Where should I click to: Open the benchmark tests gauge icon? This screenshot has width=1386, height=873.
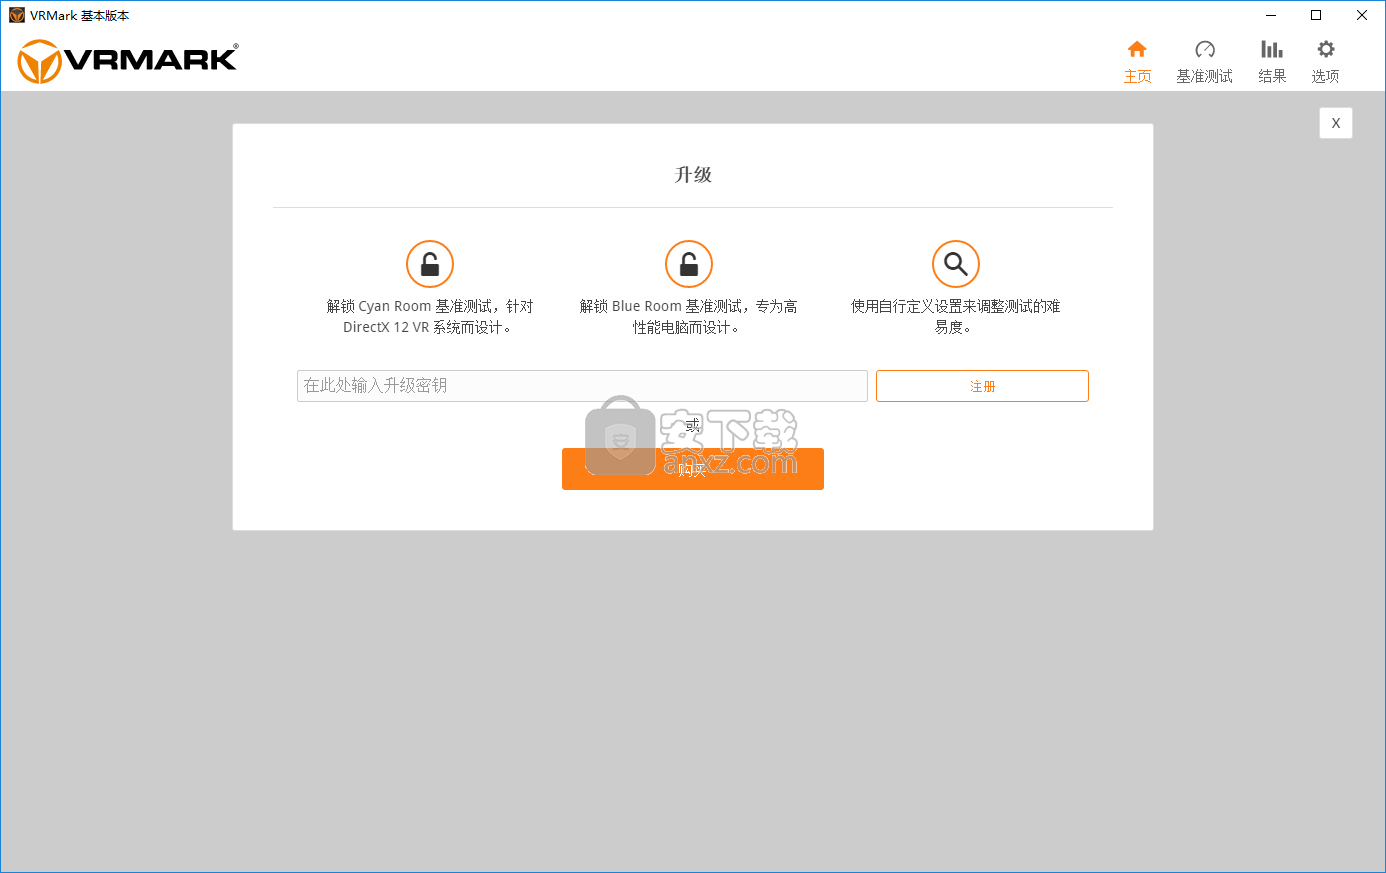click(x=1204, y=49)
